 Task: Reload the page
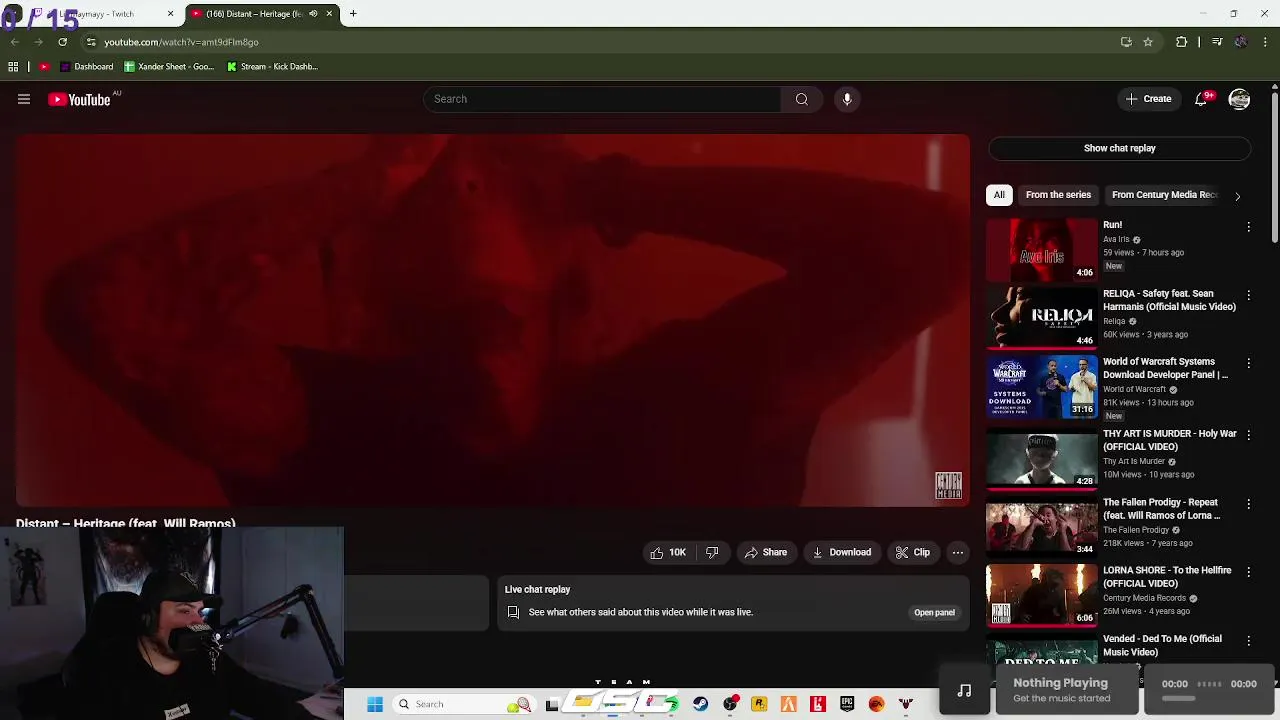(62, 42)
